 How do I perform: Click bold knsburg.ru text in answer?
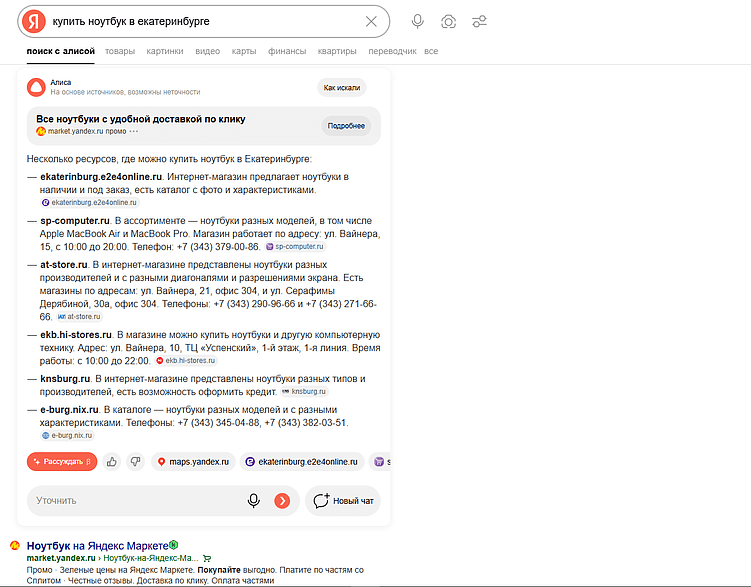[65, 379]
